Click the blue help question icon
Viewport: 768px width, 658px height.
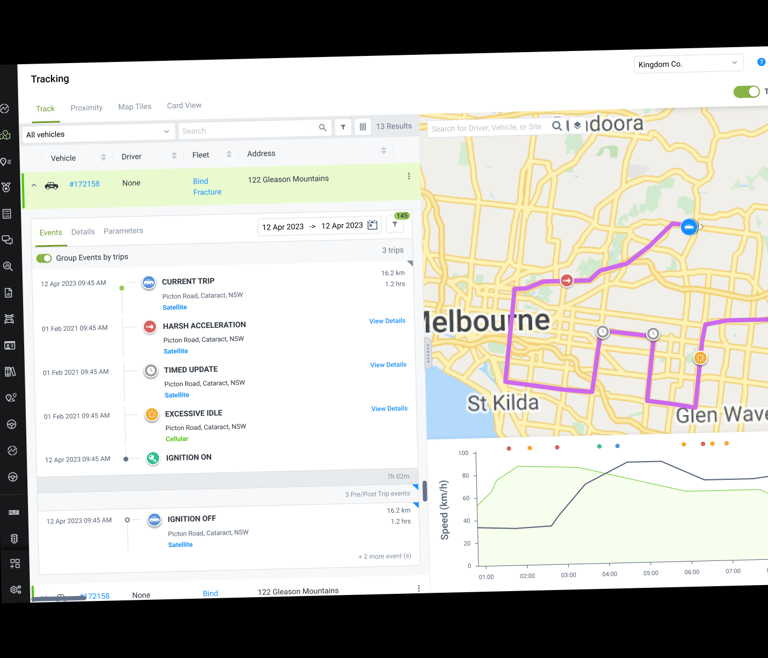(761, 62)
